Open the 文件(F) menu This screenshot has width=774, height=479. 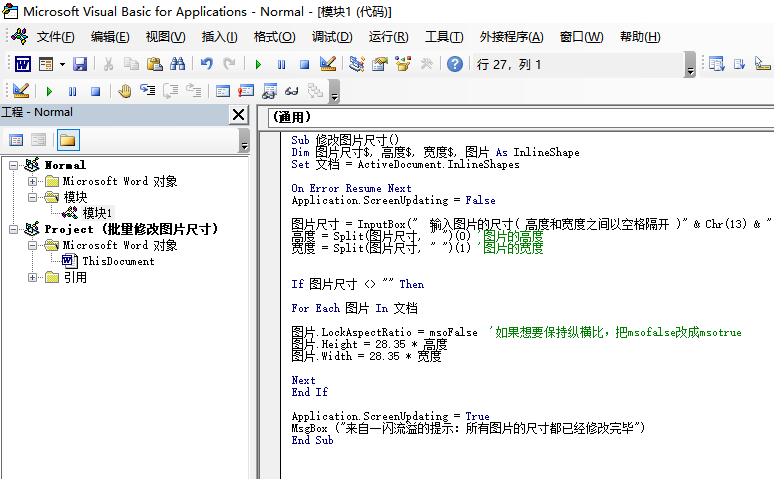55,37
